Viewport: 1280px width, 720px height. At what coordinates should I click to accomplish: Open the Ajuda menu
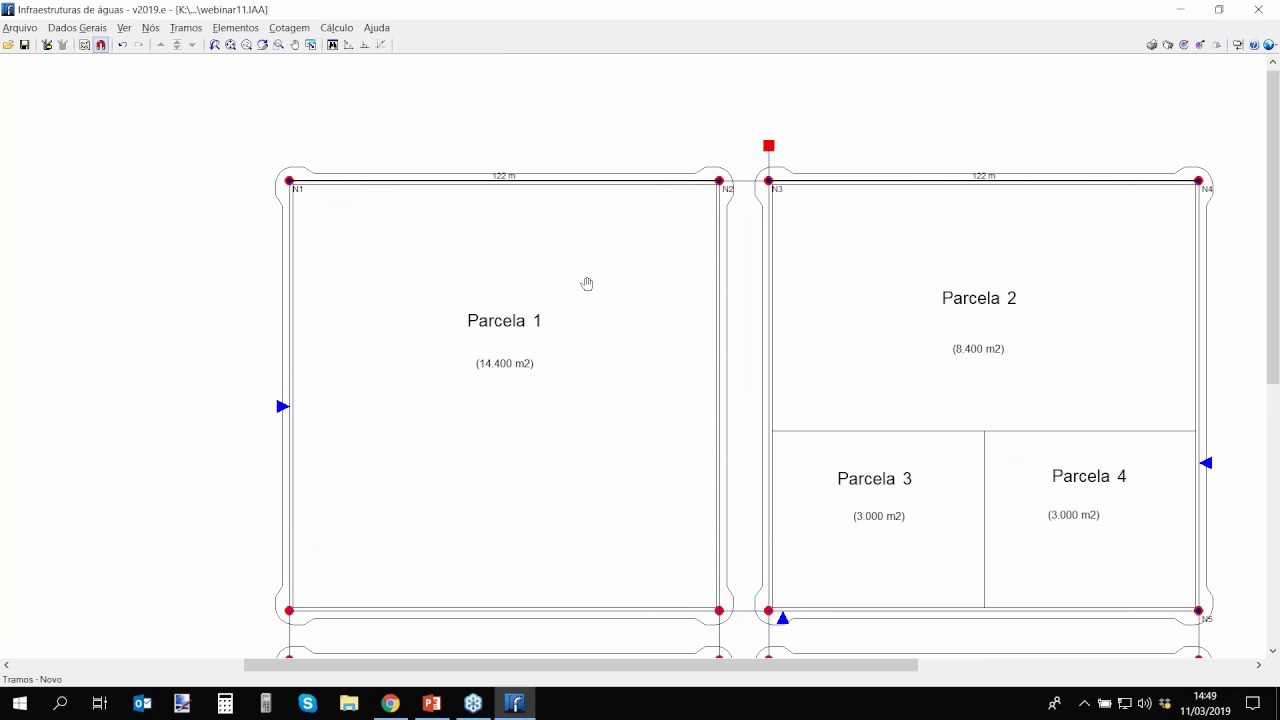tap(377, 28)
